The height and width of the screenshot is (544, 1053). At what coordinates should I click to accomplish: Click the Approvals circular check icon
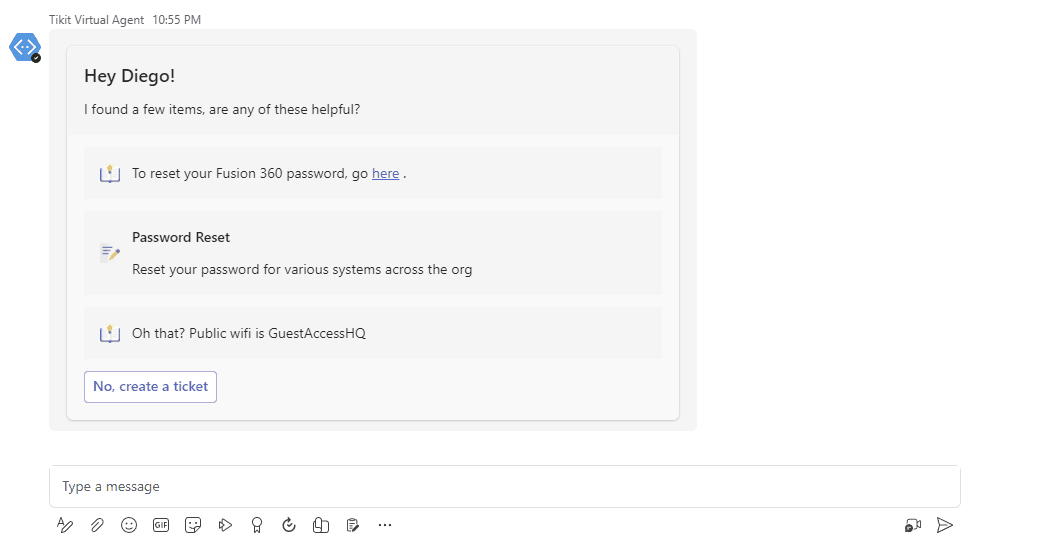point(289,525)
